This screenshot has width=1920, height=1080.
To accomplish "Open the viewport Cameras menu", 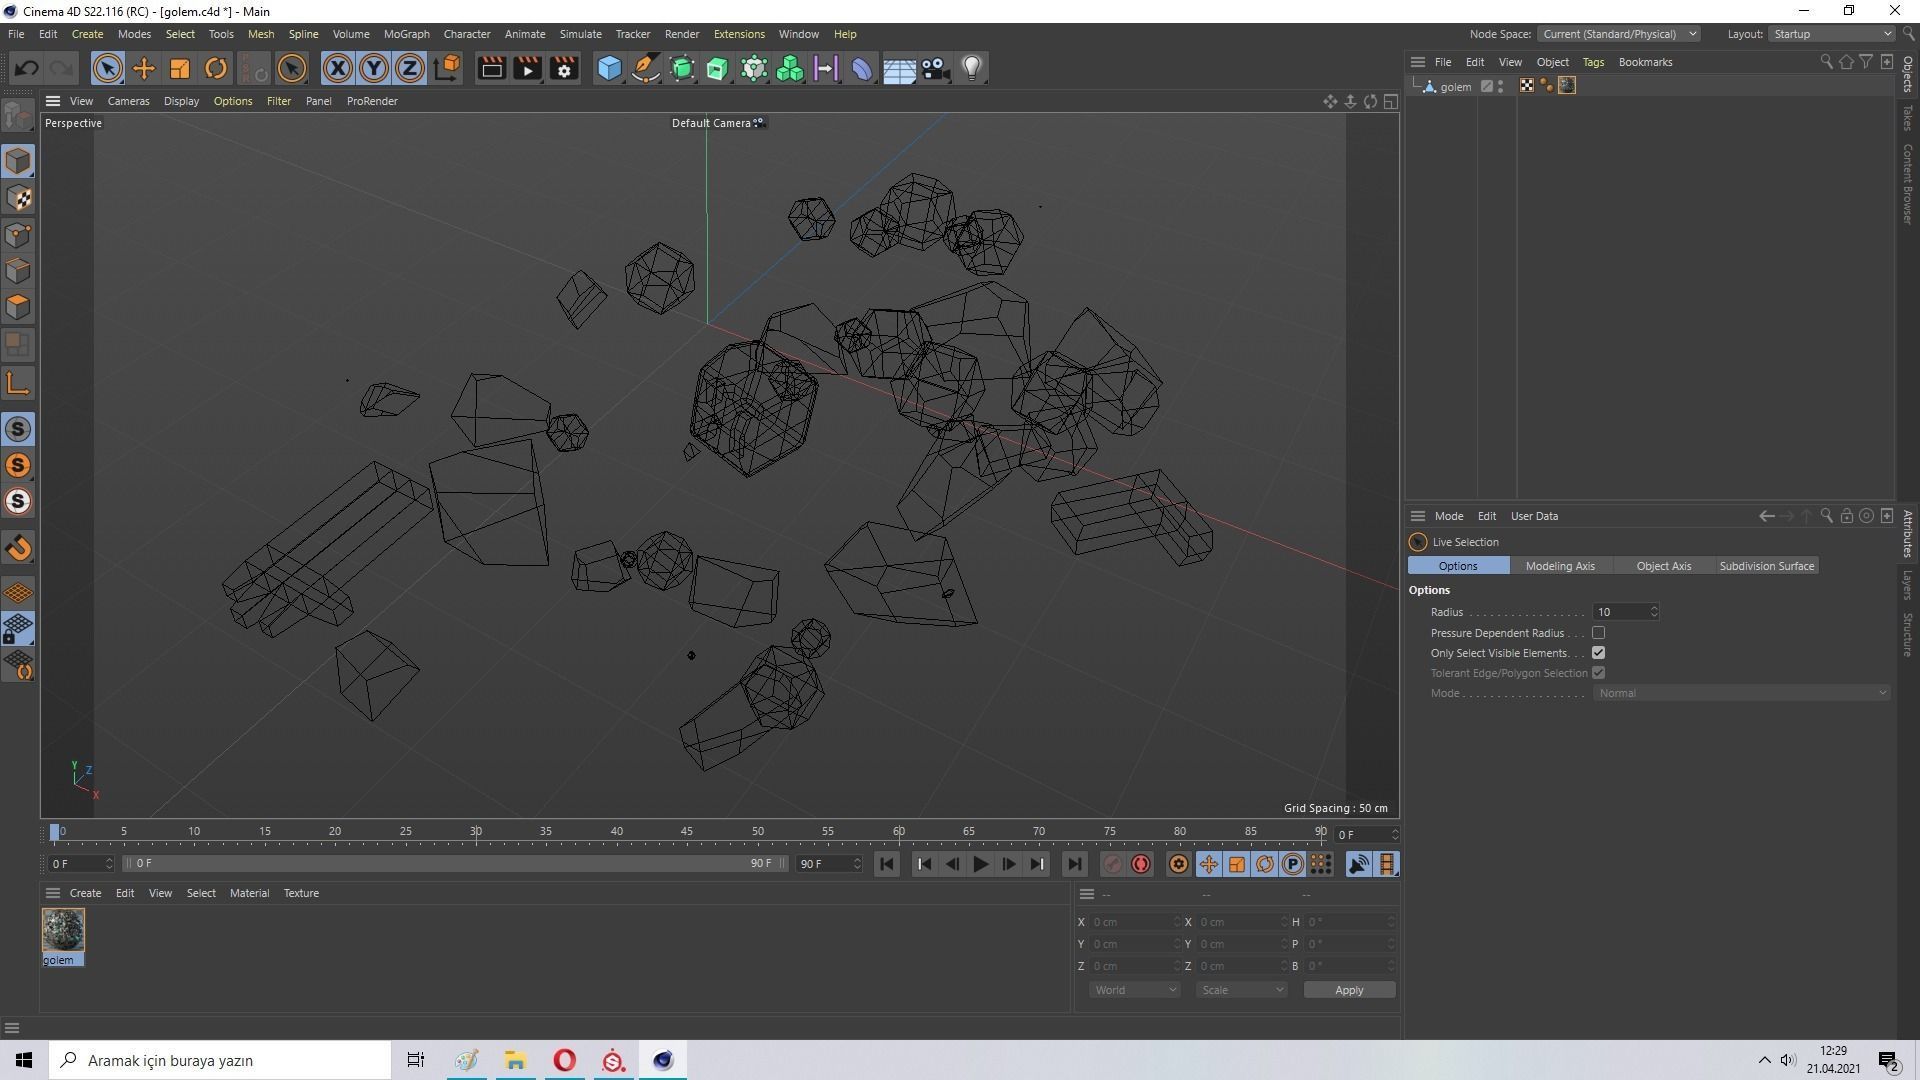I will [x=128, y=101].
